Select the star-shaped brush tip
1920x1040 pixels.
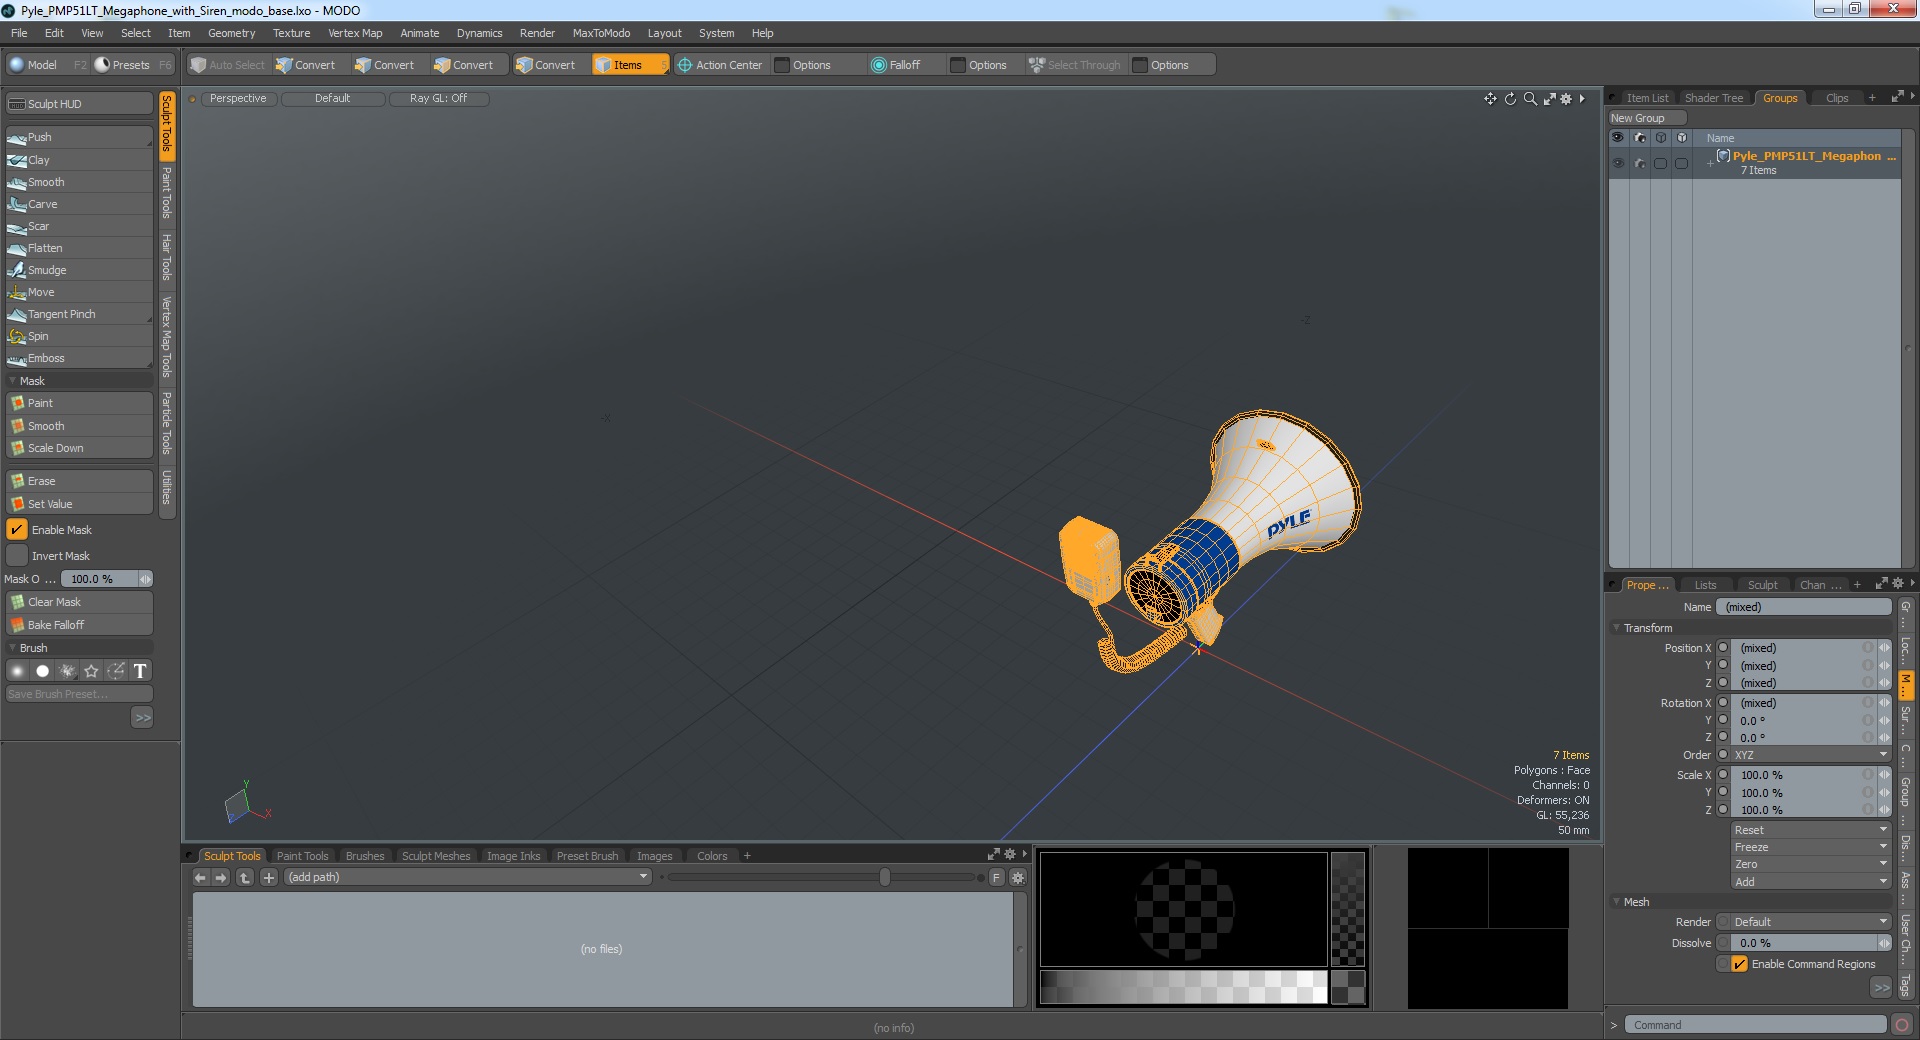[91, 671]
